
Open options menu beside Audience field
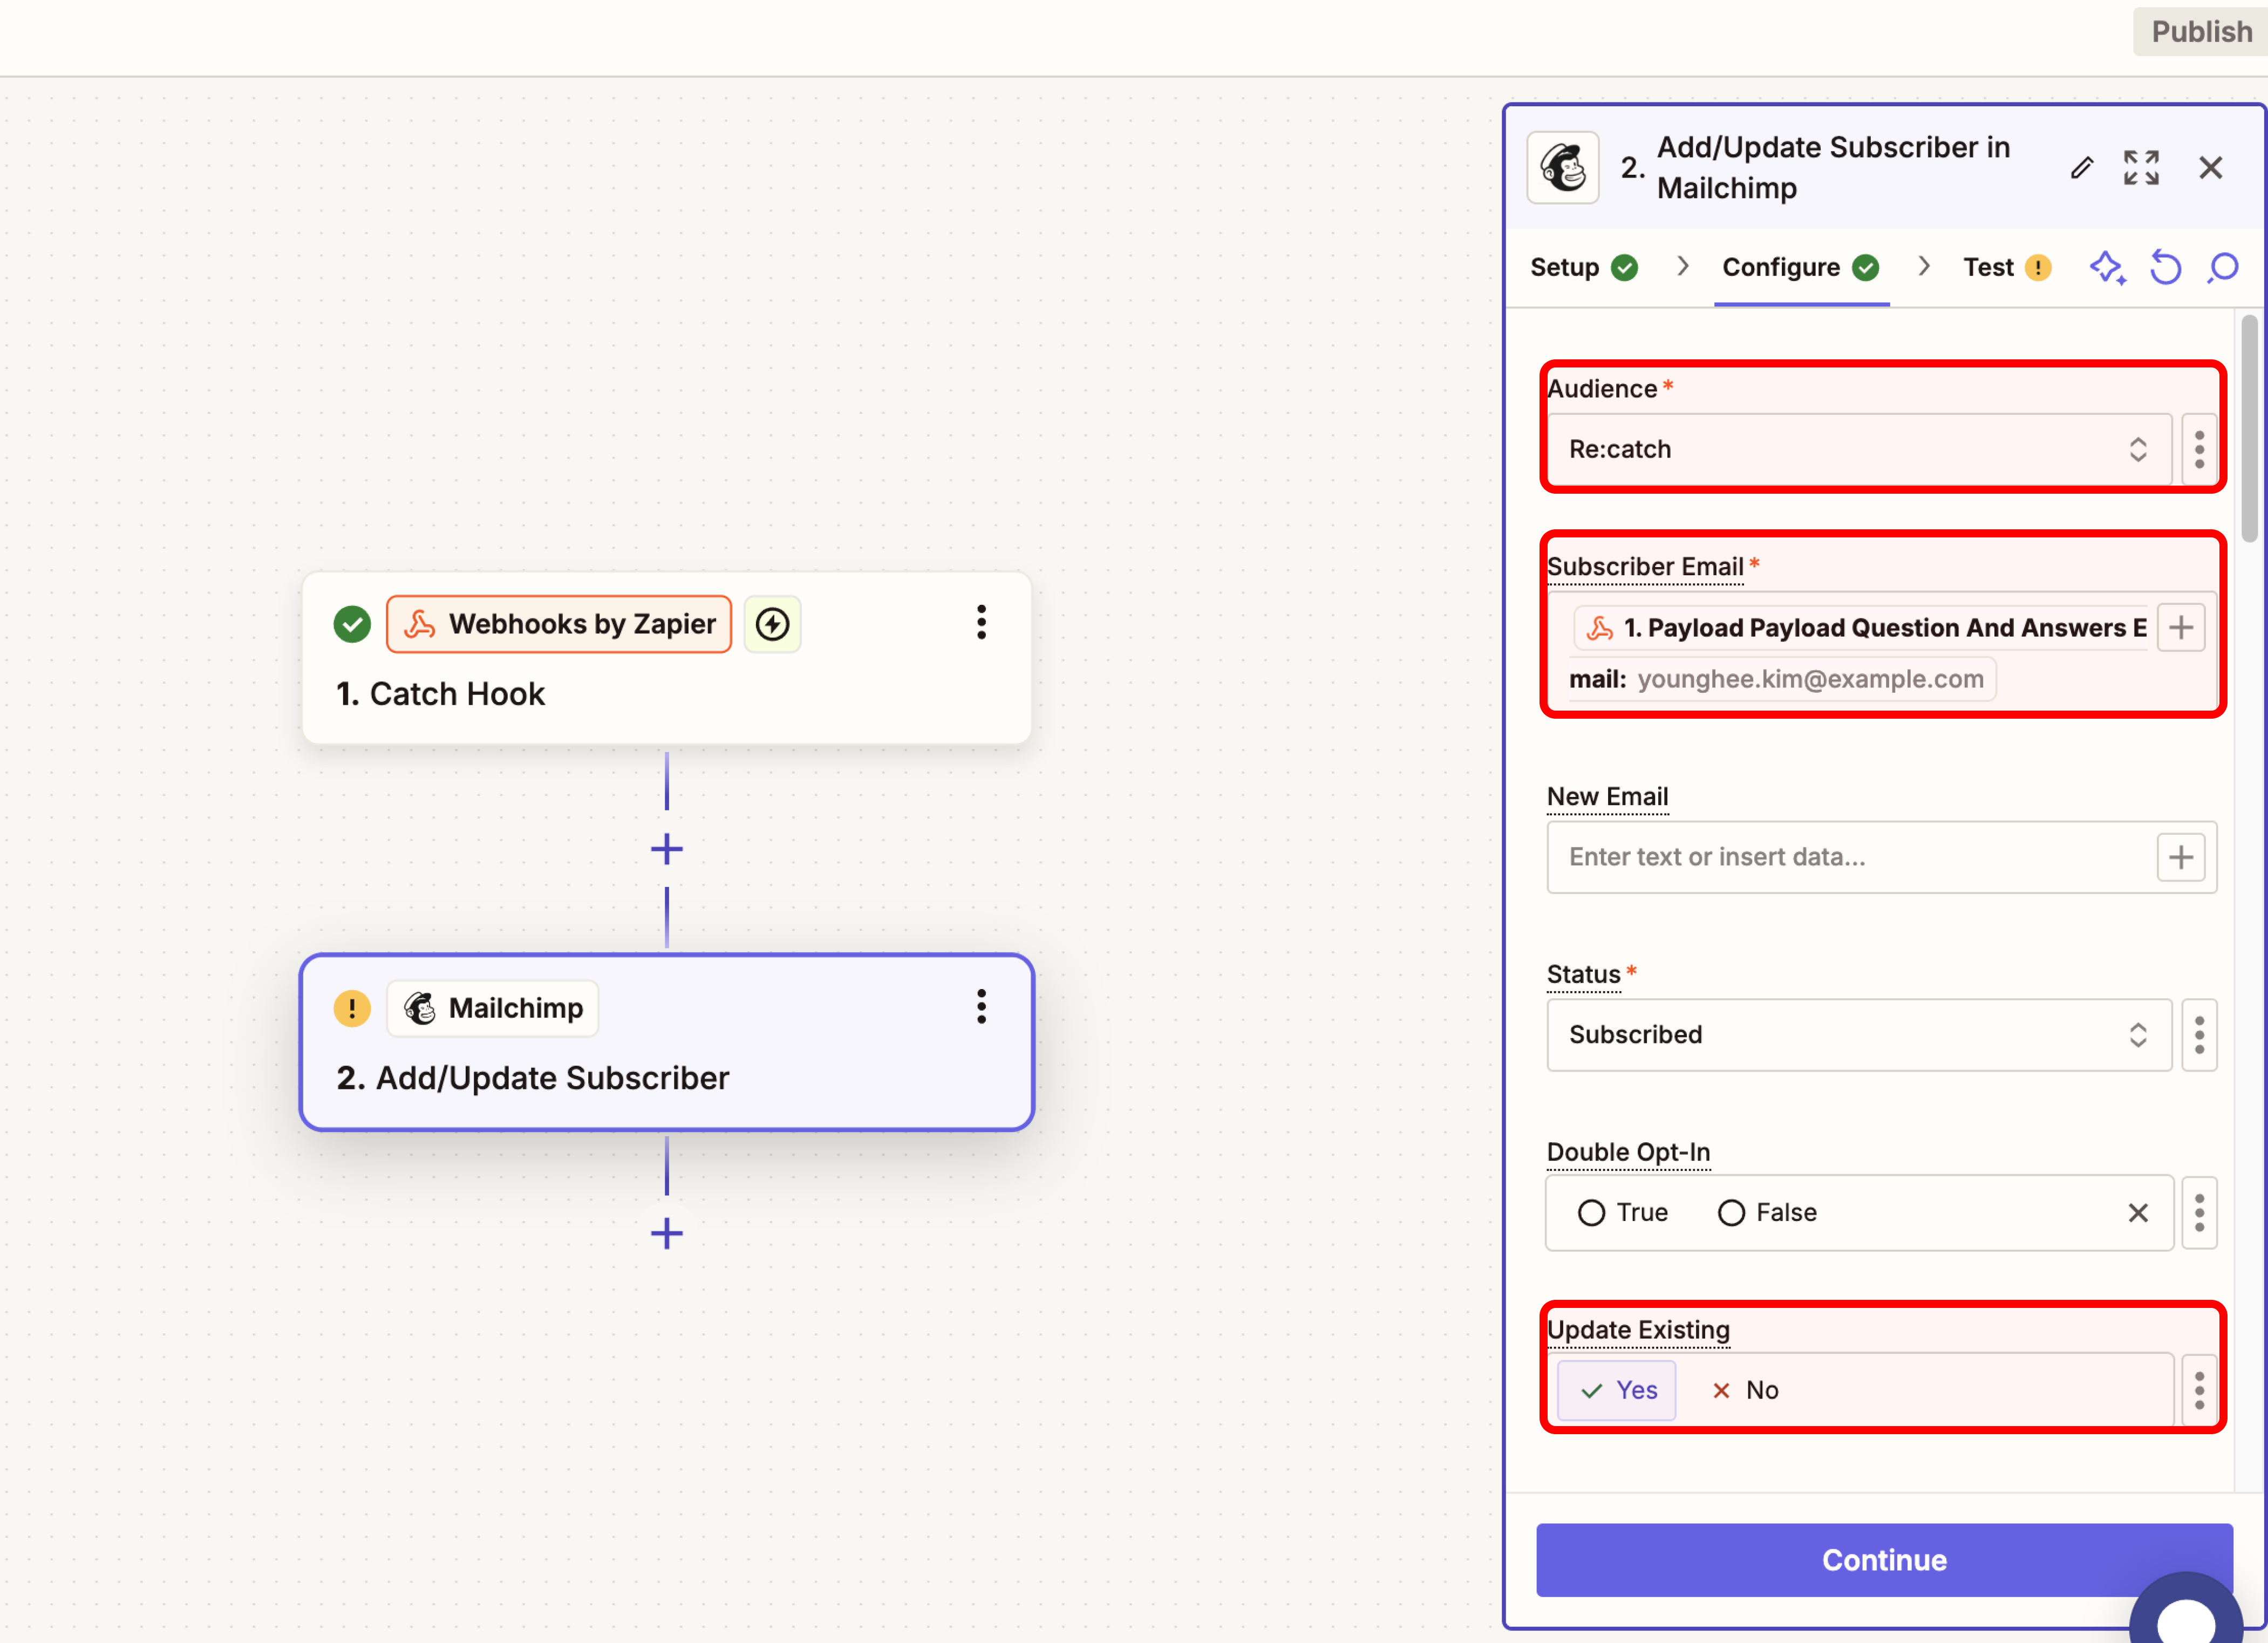click(2199, 449)
